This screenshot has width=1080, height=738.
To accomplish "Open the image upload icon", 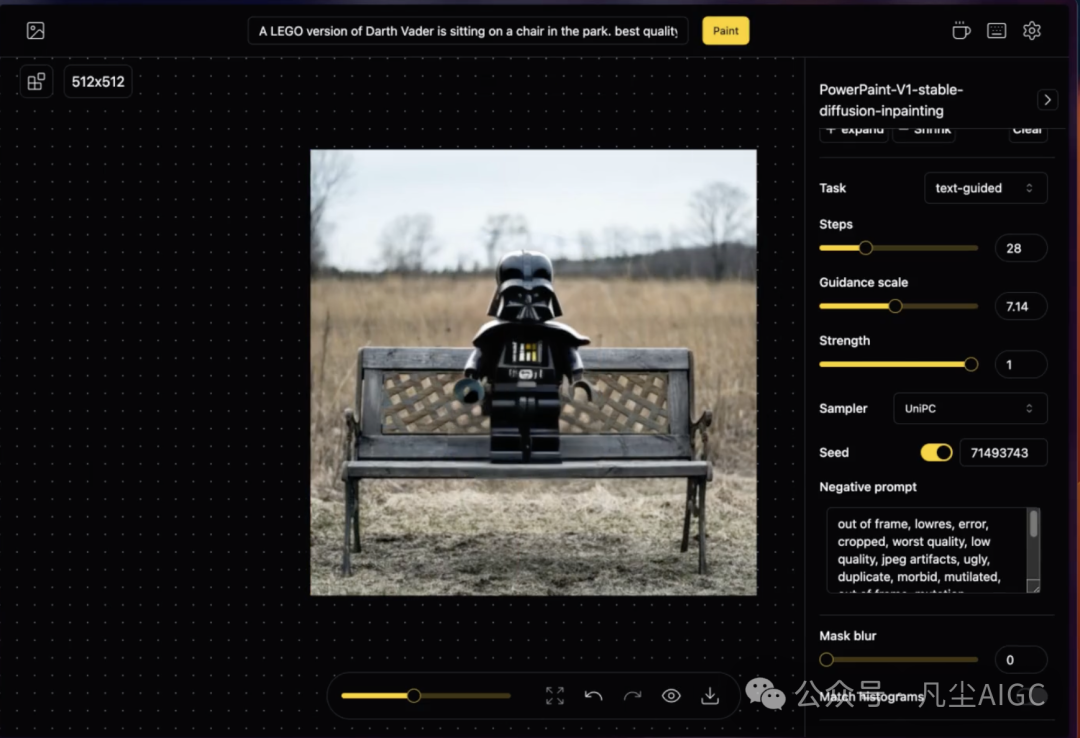I will click(35, 30).
